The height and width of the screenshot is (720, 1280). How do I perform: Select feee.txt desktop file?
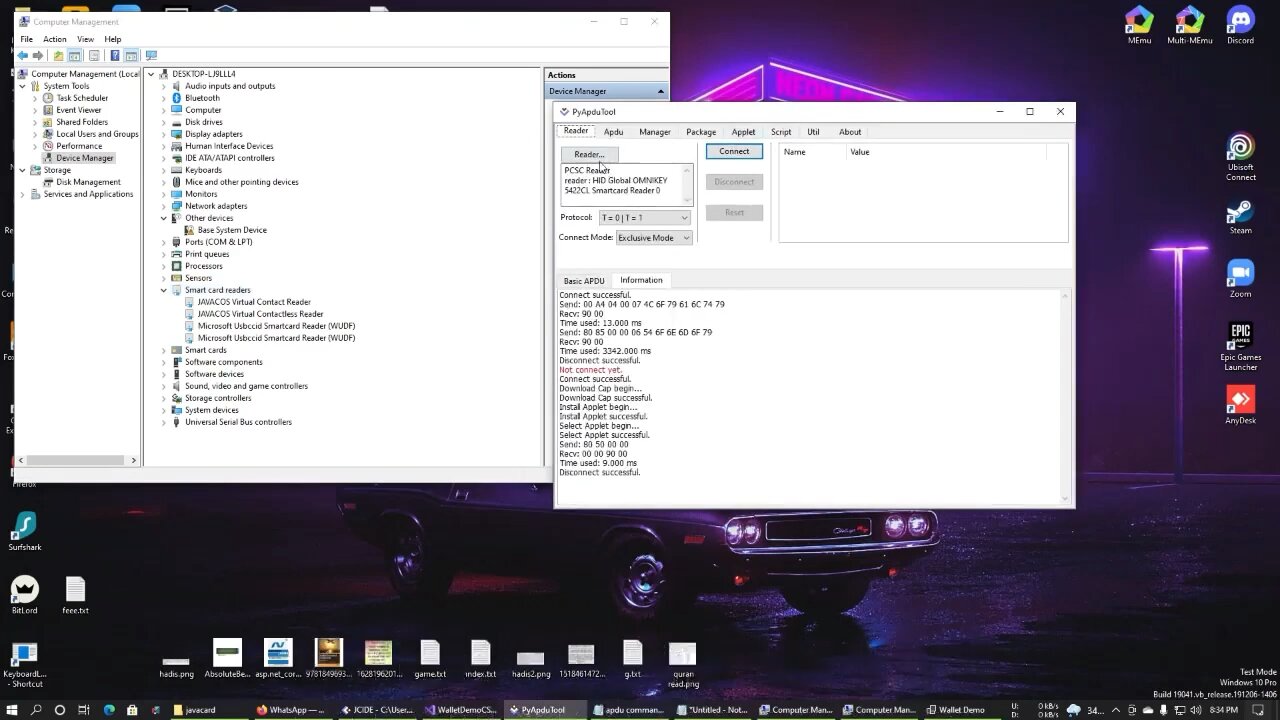[75, 594]
